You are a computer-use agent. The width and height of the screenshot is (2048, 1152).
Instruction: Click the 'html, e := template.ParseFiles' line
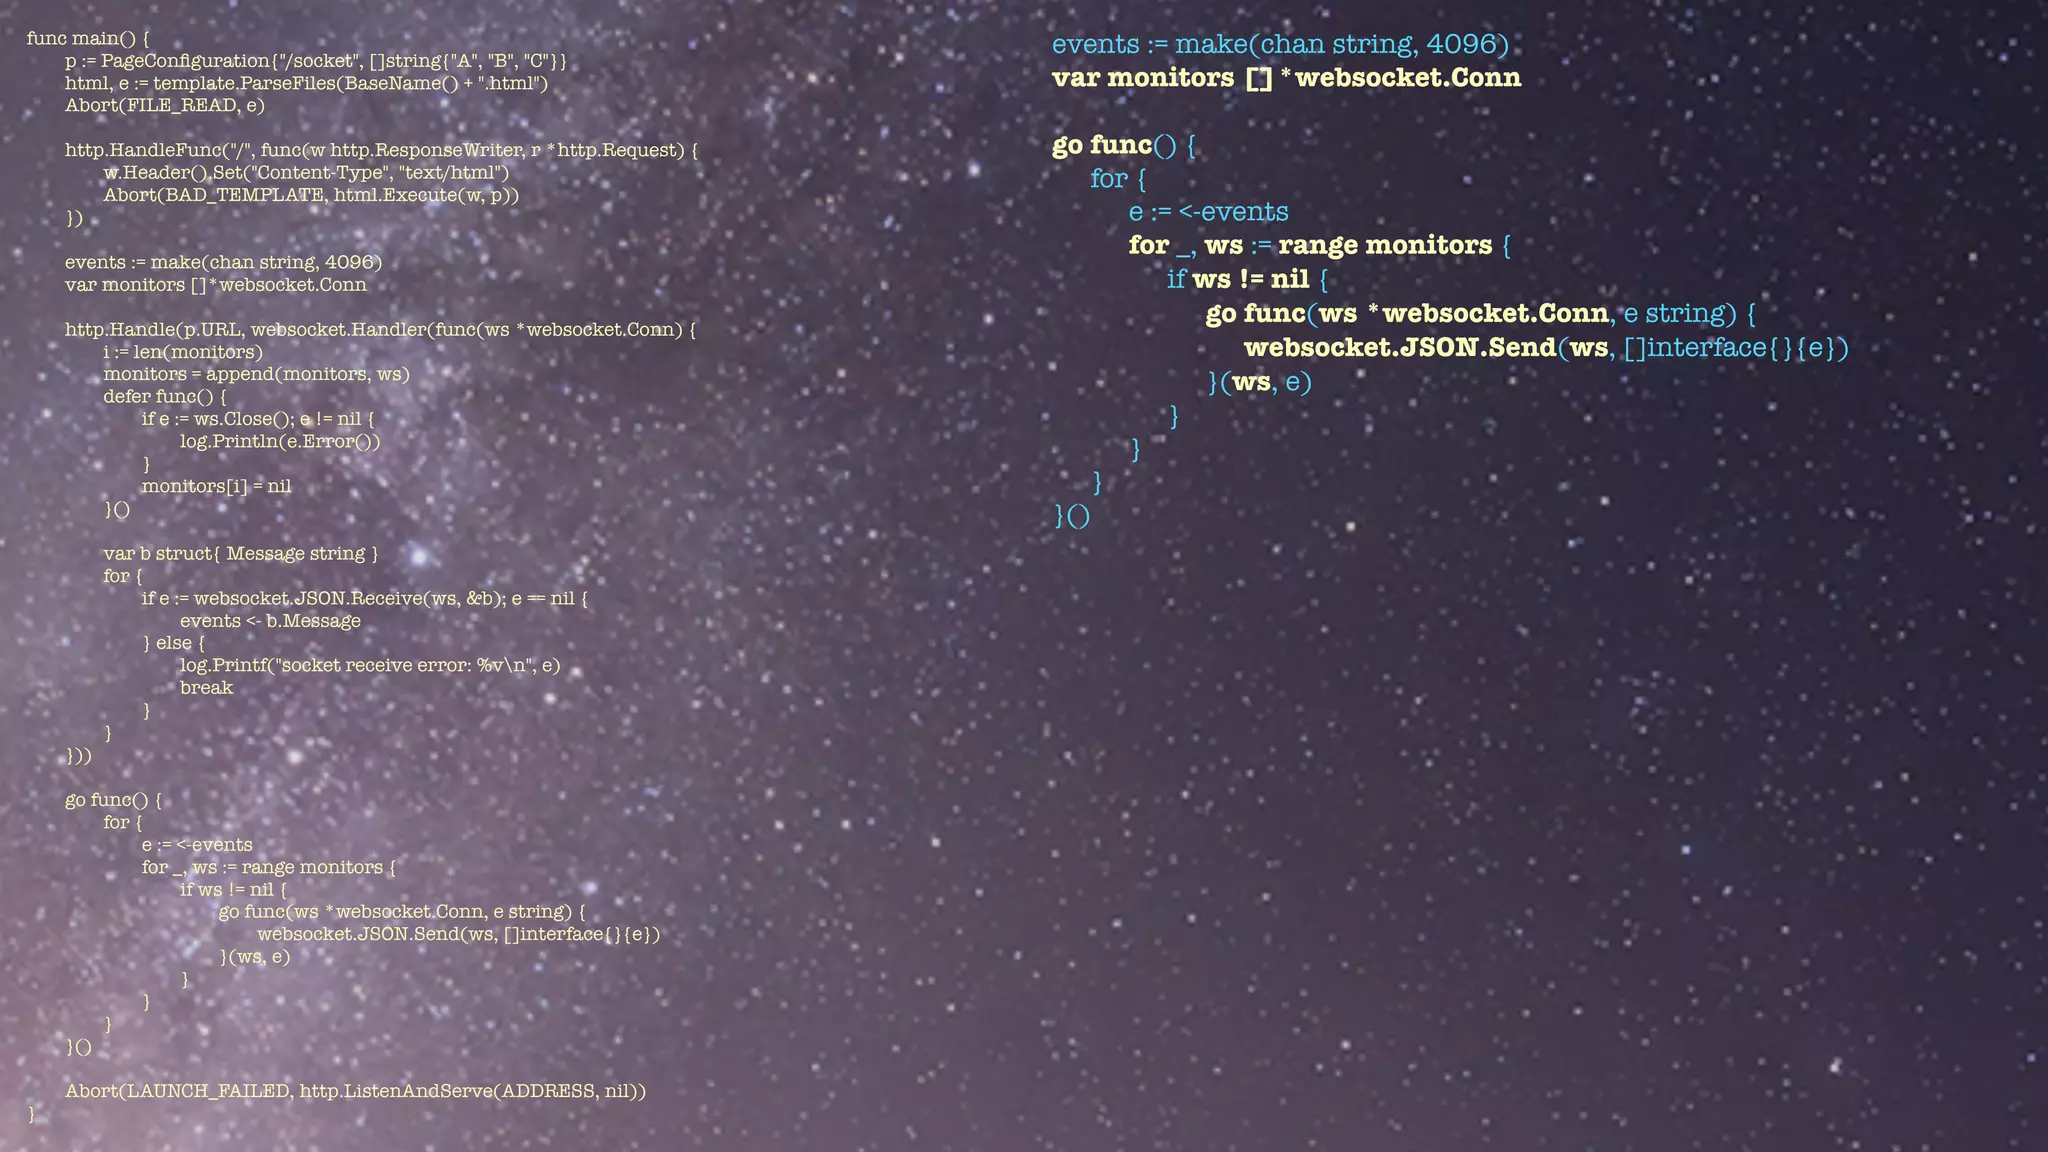[x=307, y=83]
